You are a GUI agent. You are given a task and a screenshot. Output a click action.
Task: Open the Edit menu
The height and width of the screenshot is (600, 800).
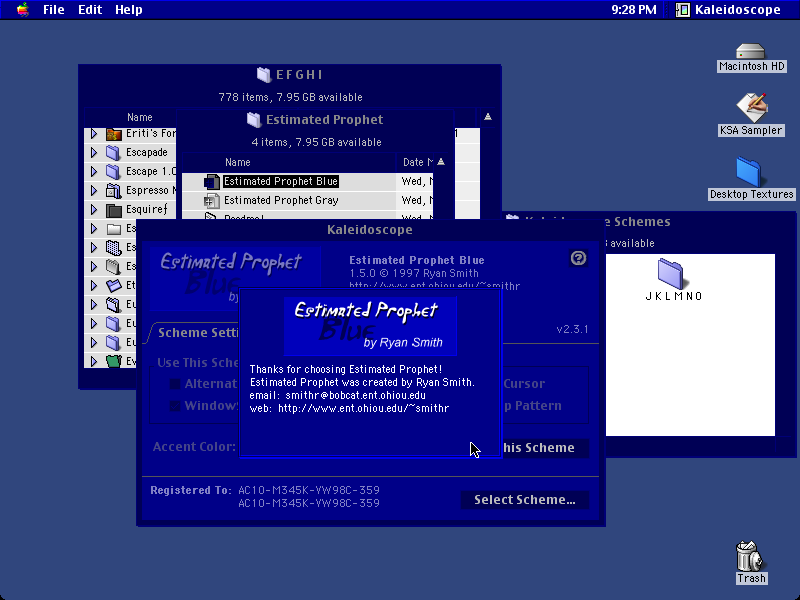pyautogui.click(x=90, y=10)
